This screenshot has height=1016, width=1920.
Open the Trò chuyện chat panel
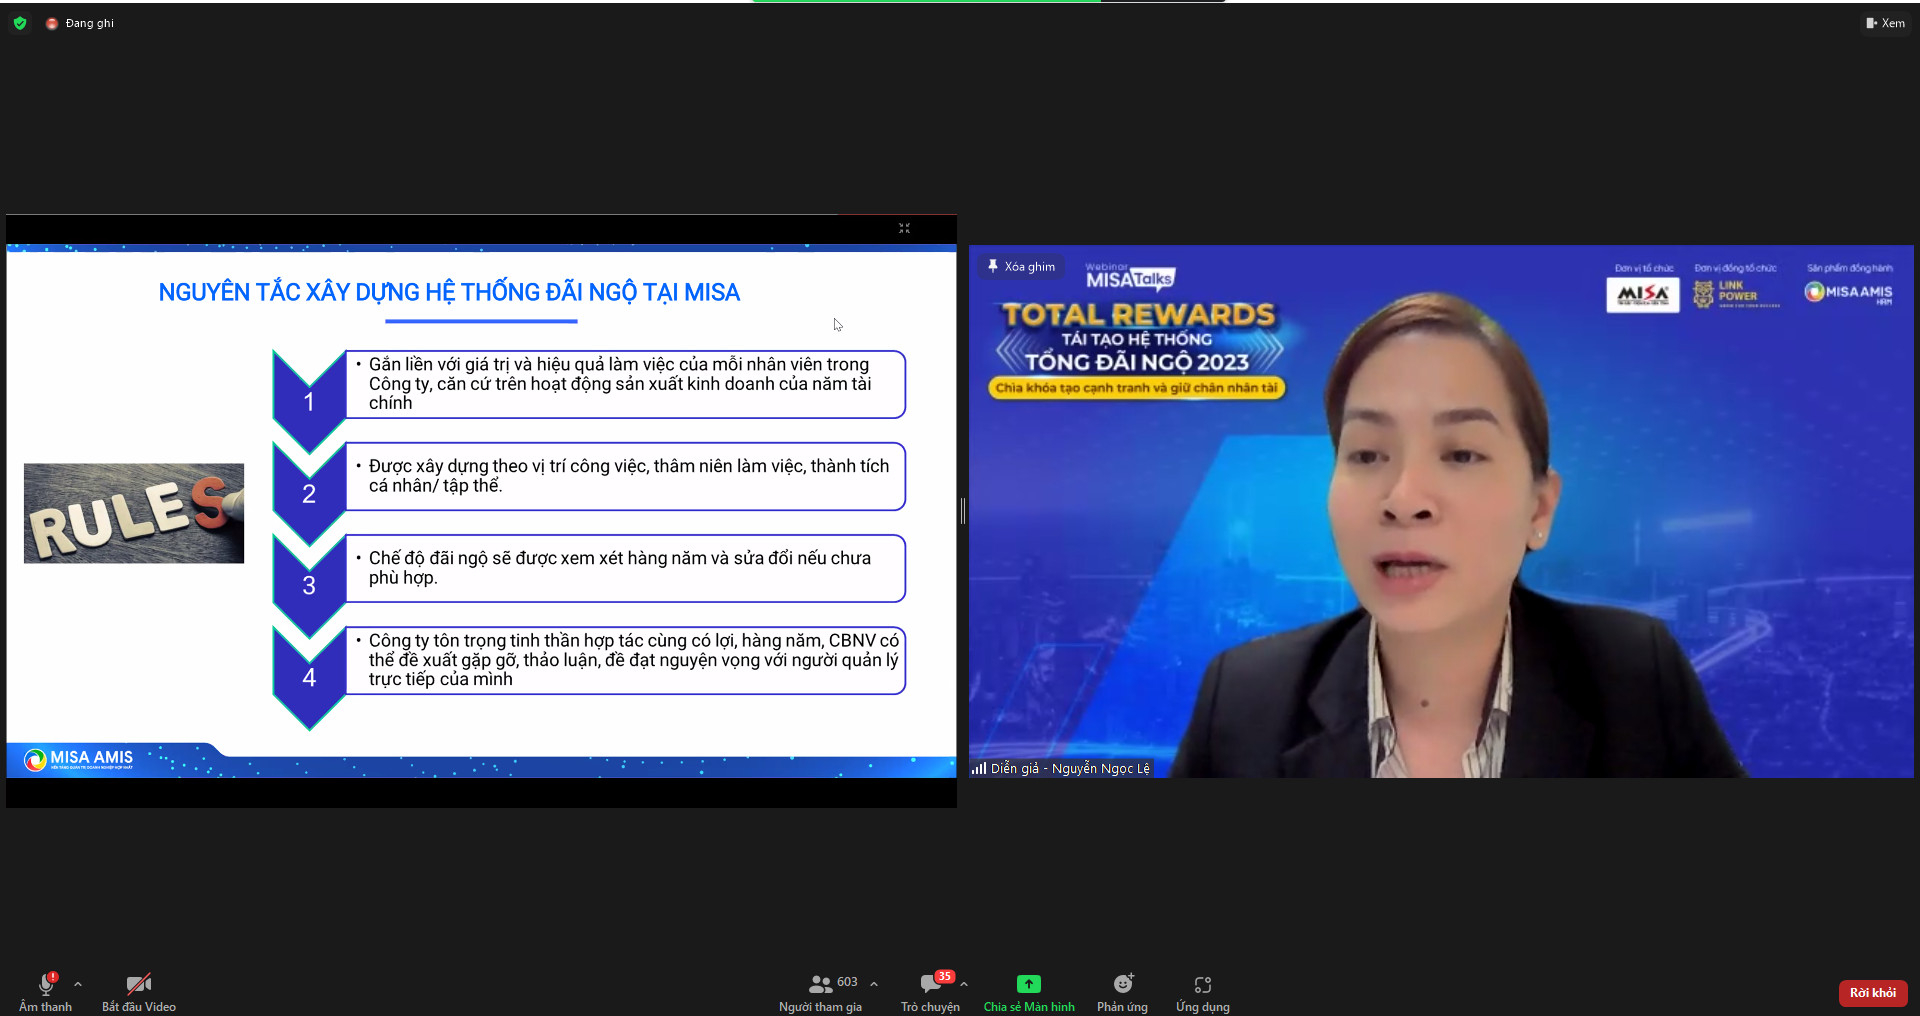click(930, 991)
